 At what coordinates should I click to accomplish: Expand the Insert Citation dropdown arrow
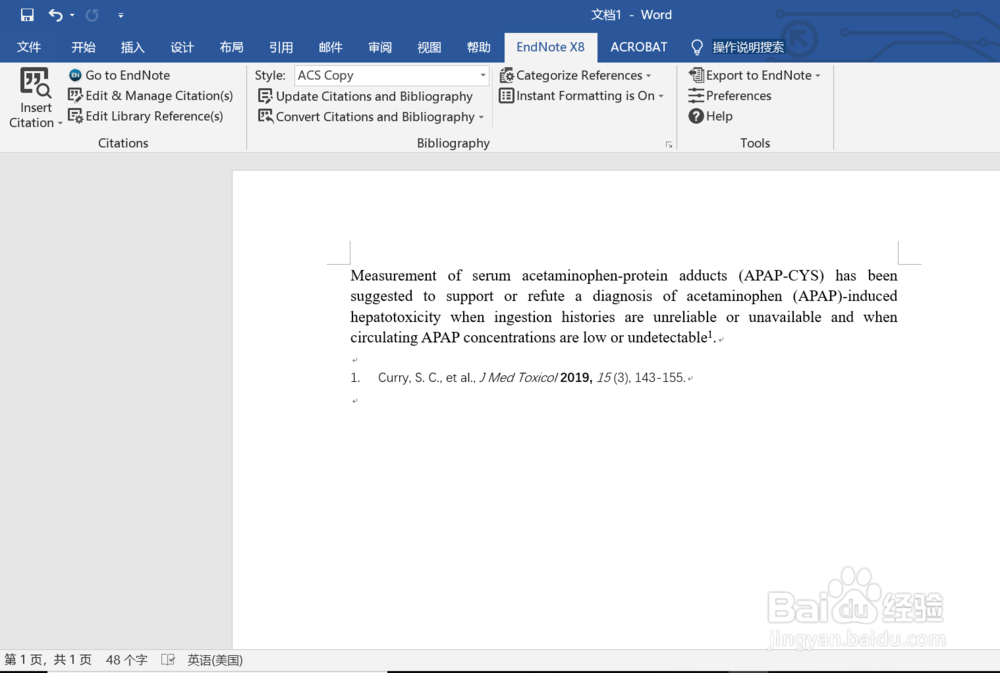[x=60, y=123]
